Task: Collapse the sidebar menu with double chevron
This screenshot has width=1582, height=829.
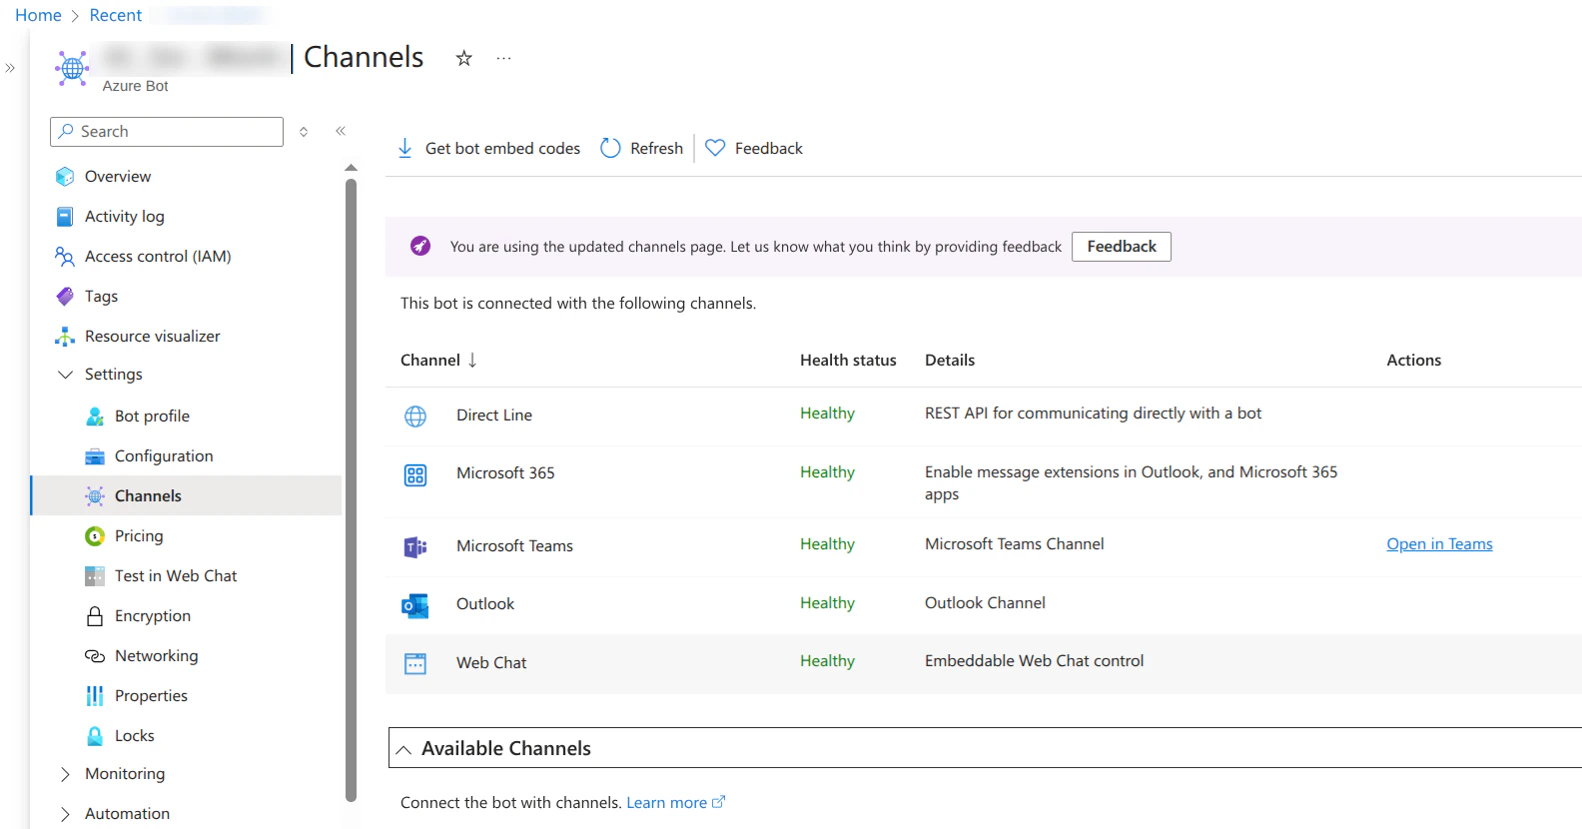Action: click(341, 131)
